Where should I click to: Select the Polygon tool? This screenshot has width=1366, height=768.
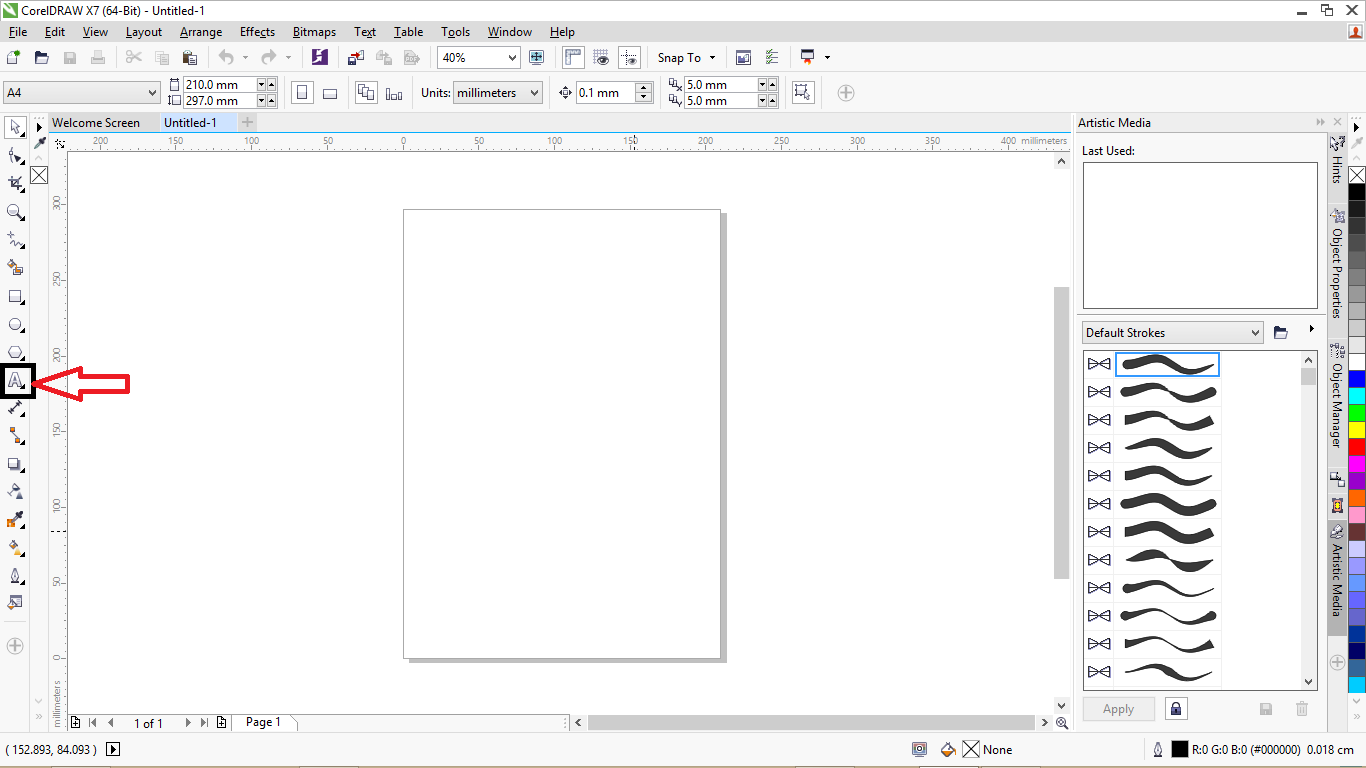tap(14, 352)
